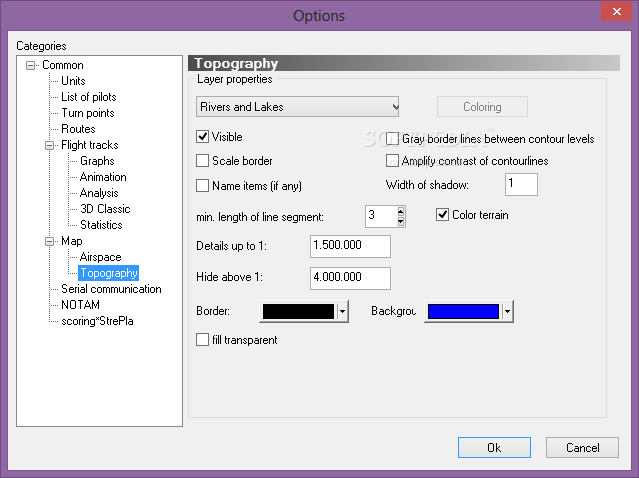This screenshot has width=639, height=478.
Task: Select the Common root category
Action: (x=63, y=65)
